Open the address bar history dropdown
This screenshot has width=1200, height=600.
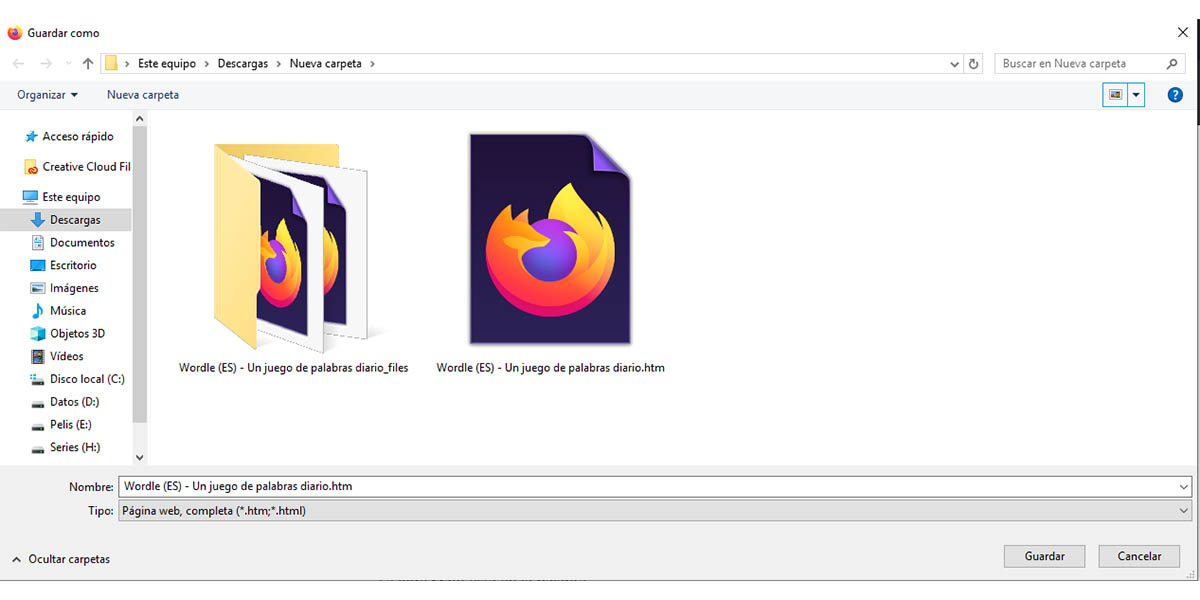(954, 64)
